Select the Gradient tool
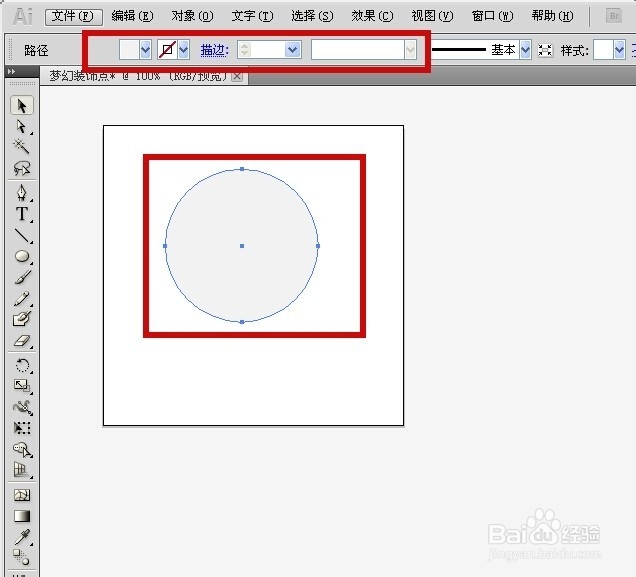Image resolution: width=636 pixels, height=577 pixels. [21, 516]
